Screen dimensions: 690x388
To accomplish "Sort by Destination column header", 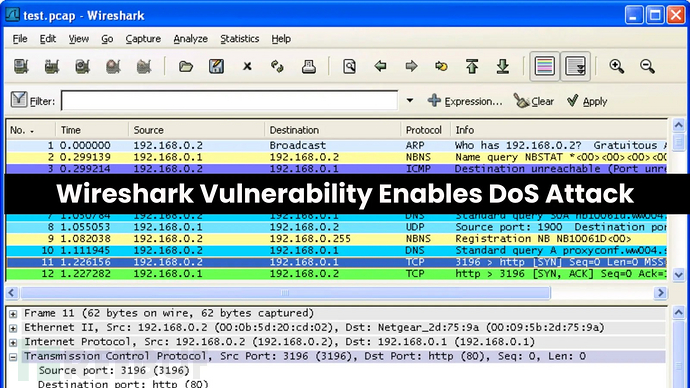I will click(332, 130).
